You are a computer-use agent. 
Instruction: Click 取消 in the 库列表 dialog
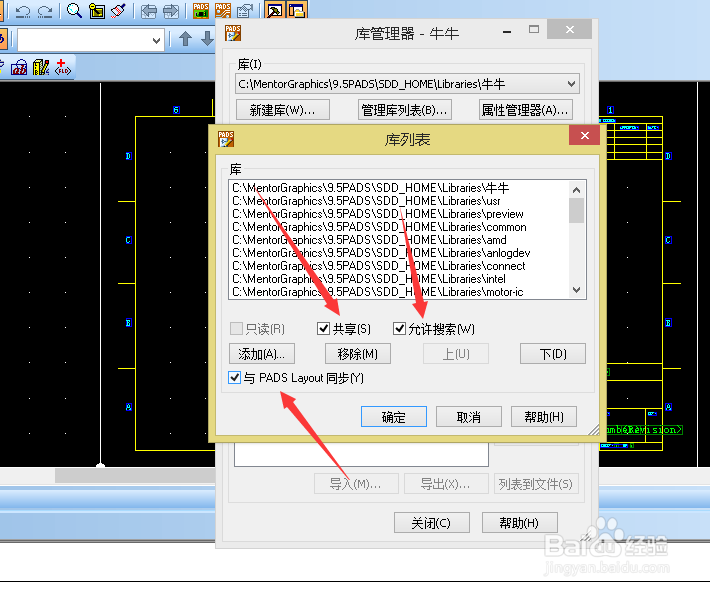(469, 416)
